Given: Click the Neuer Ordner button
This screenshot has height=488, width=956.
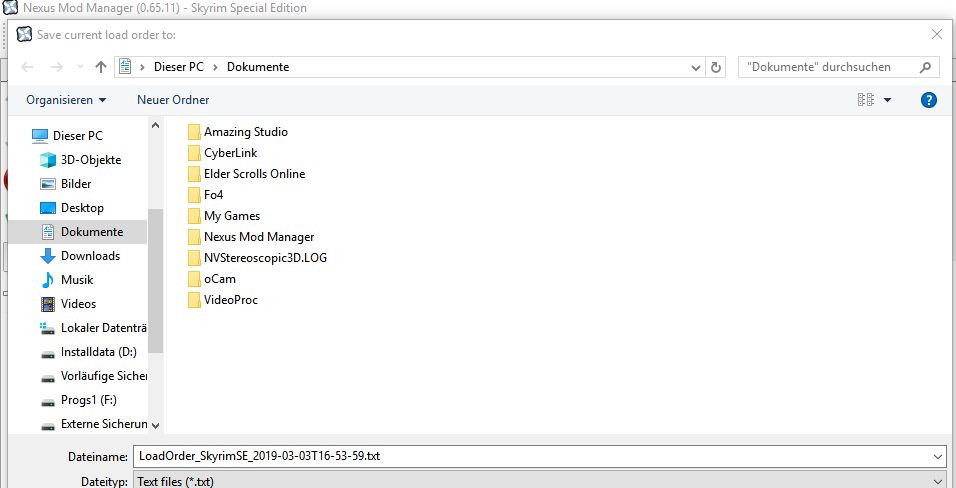Looking at the screenshot, I should coord(173,100).
